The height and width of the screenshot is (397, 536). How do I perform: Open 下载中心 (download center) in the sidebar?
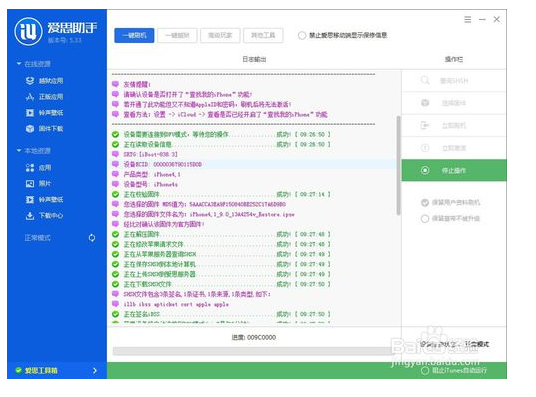coord(44,215)
